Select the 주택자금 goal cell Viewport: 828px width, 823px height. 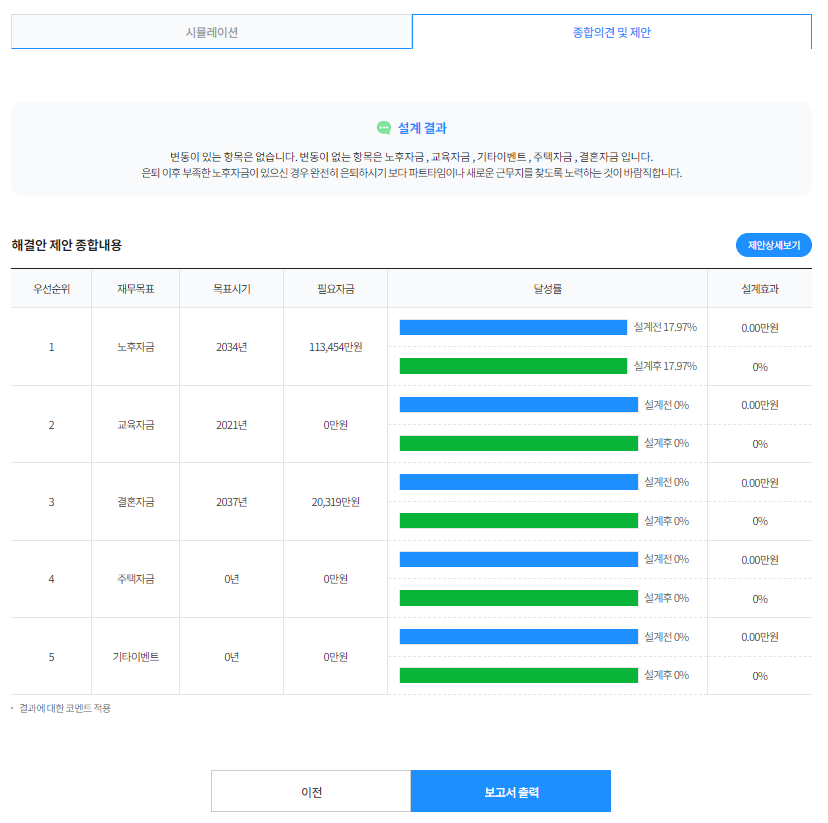[x=136, y=579]
